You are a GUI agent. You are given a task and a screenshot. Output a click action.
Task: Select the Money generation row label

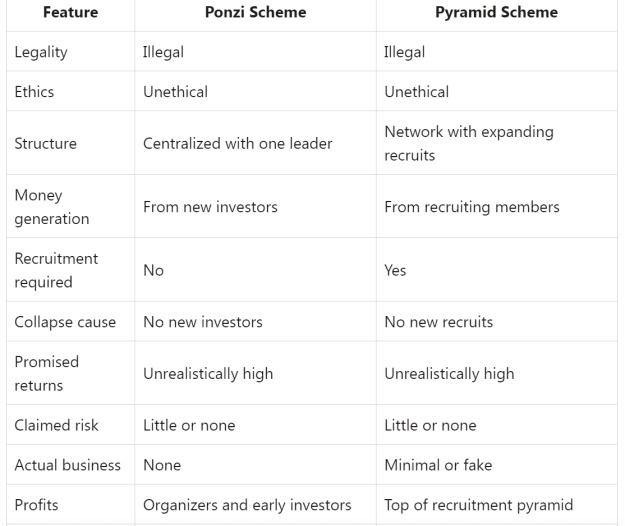pos(52,207)
